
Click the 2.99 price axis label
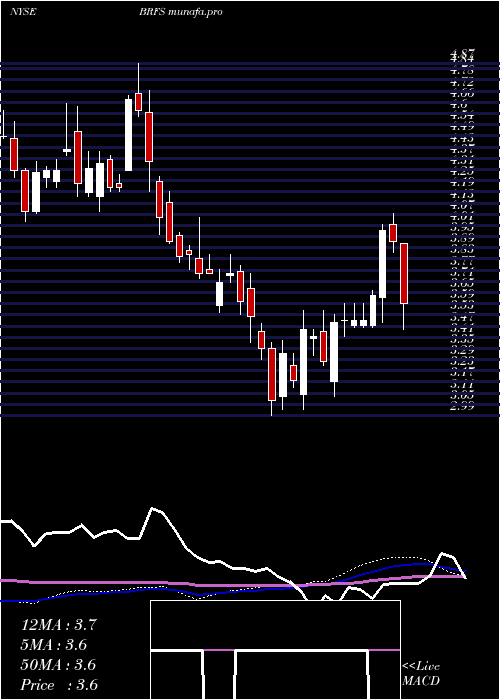pos(462,406)
